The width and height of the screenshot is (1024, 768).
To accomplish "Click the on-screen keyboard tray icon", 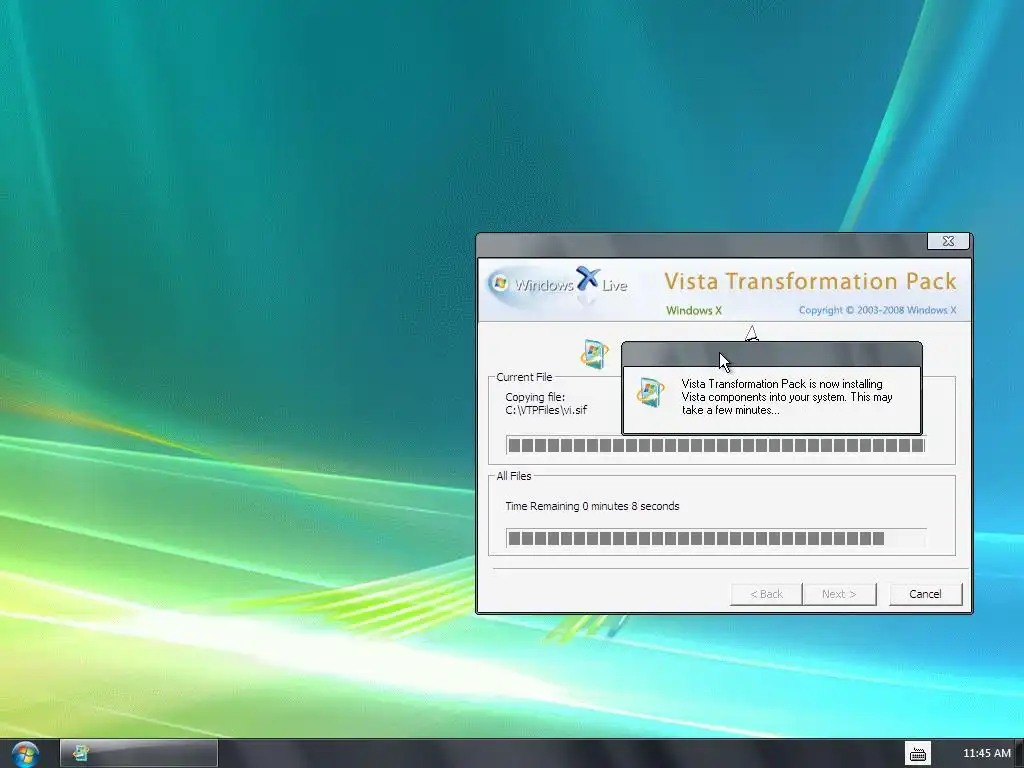I will 918,754.
